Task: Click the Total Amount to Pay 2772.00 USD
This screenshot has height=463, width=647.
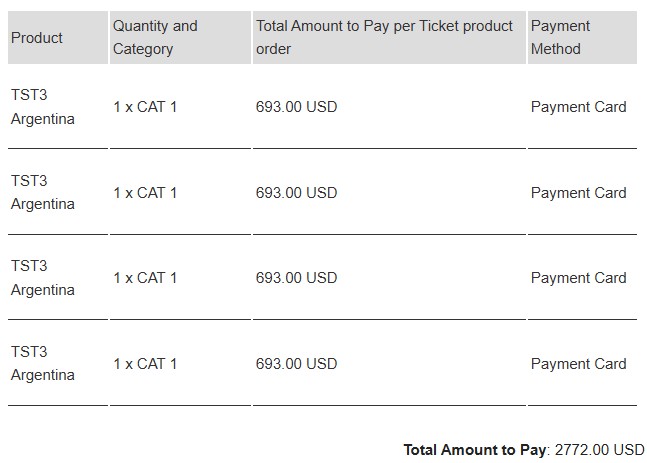Action: click(x=524, y=449)
